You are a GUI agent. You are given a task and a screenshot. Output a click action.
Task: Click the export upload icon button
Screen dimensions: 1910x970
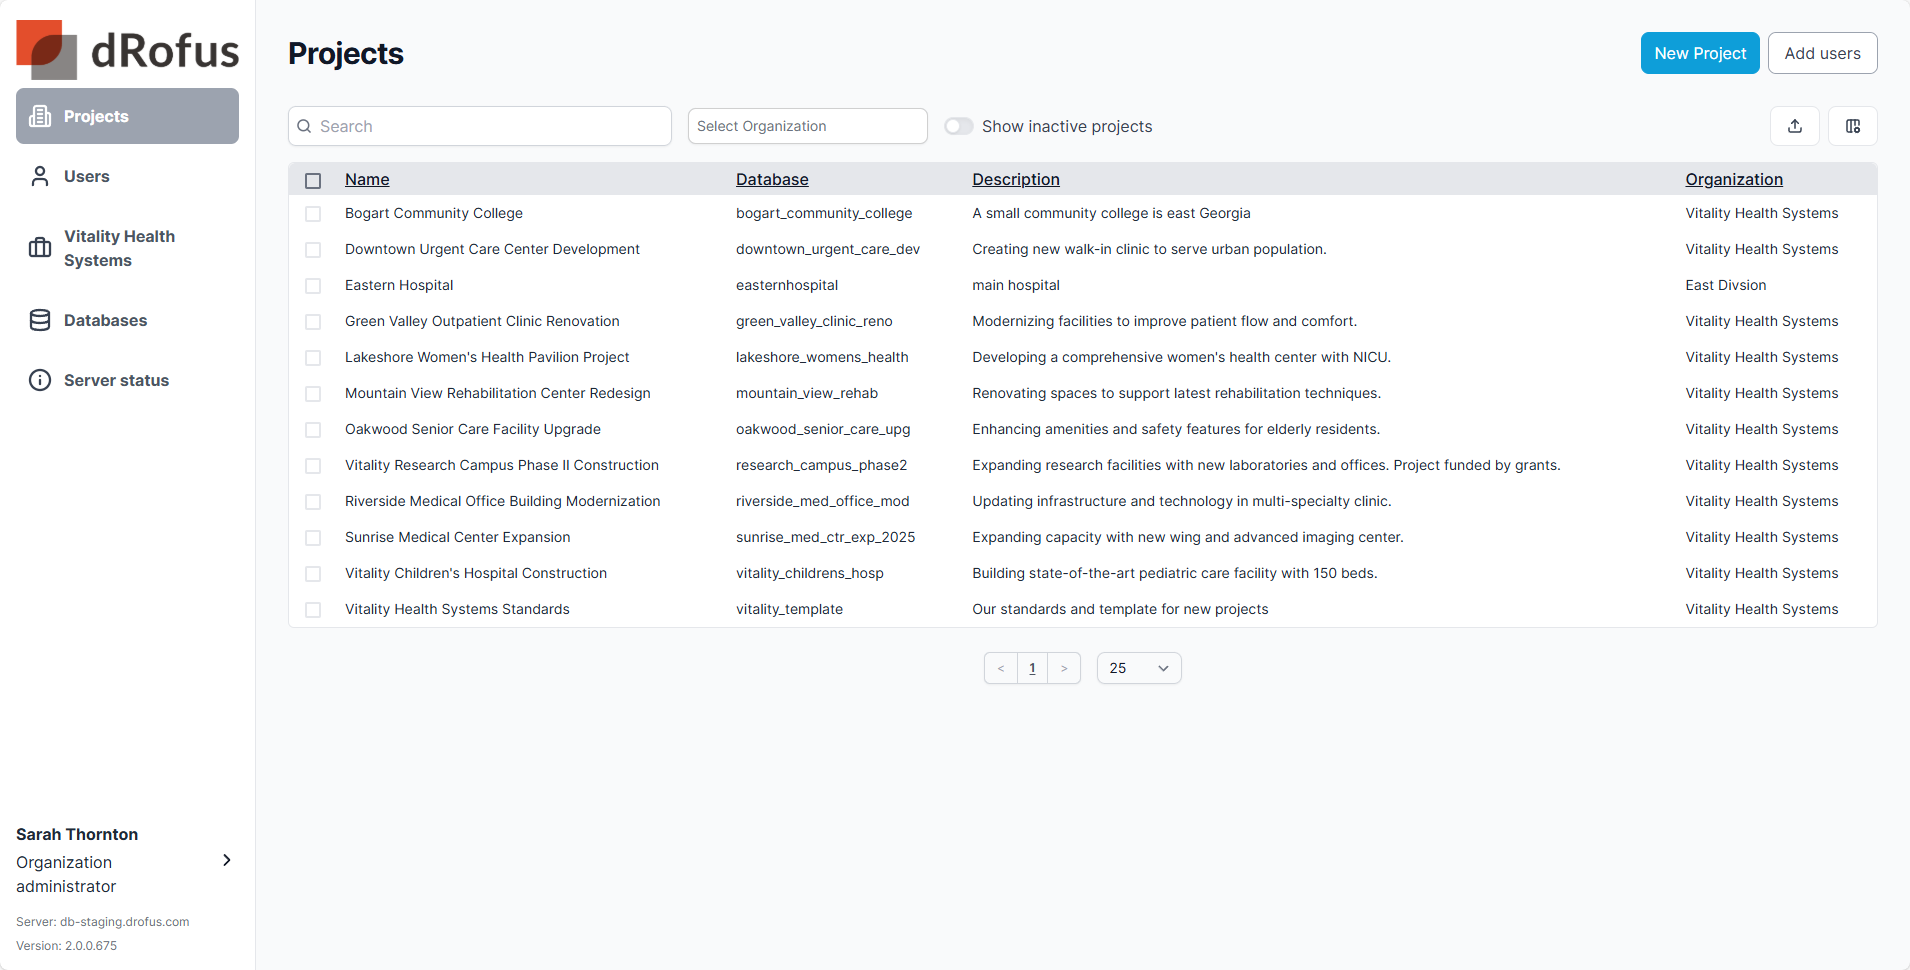tap(1794, 126)
